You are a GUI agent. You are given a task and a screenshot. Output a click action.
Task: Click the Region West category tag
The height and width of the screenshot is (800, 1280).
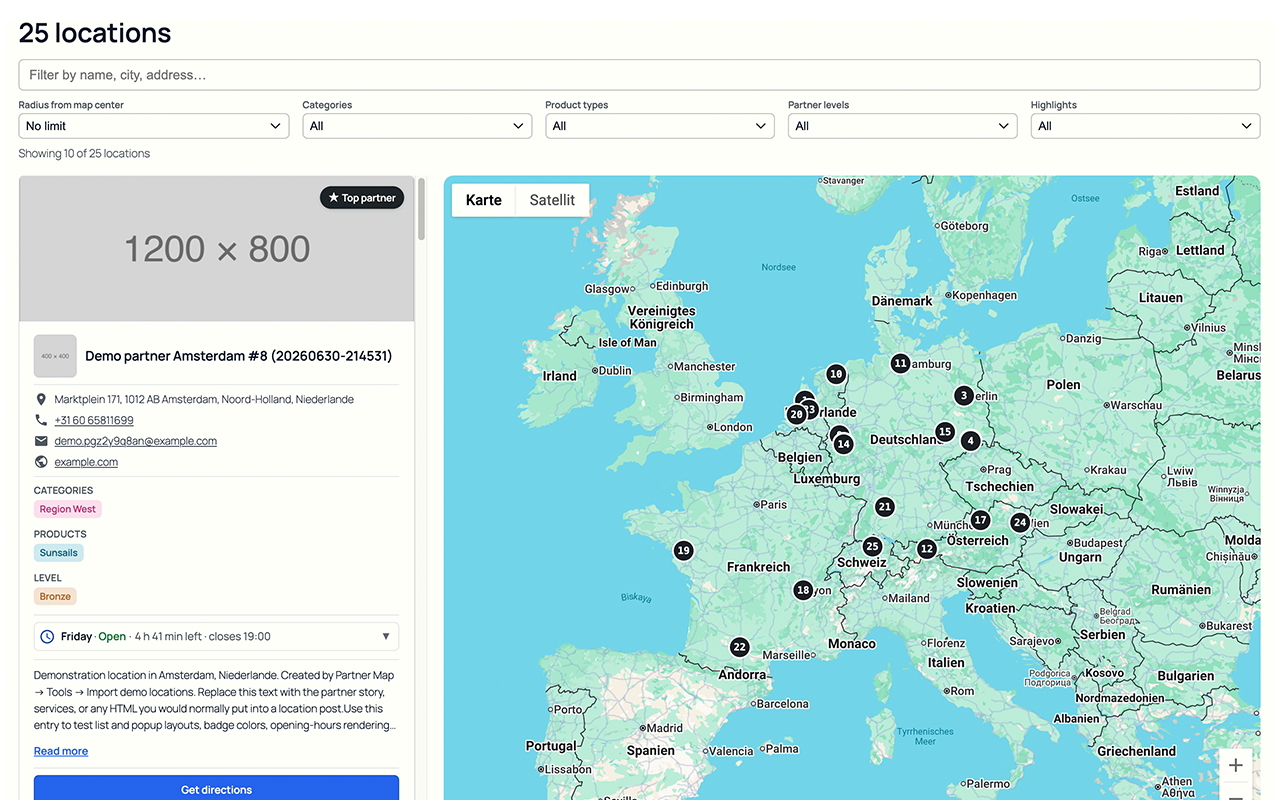coord(68,509)
